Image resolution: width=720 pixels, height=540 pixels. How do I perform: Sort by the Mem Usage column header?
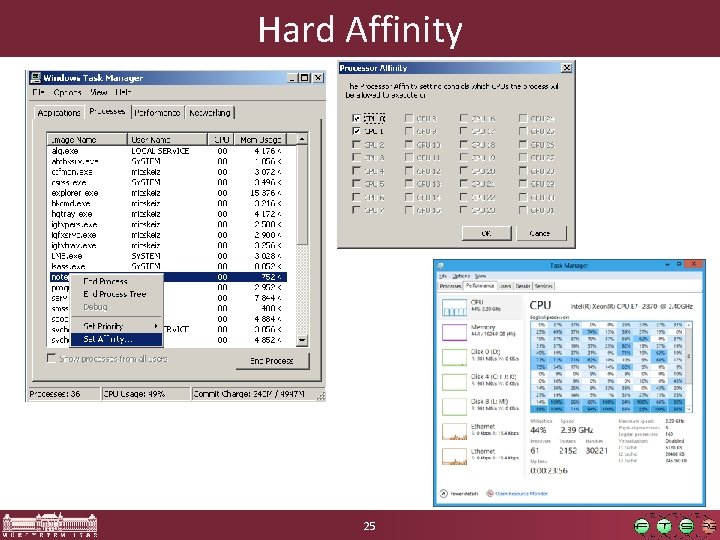tap(260, 139)
